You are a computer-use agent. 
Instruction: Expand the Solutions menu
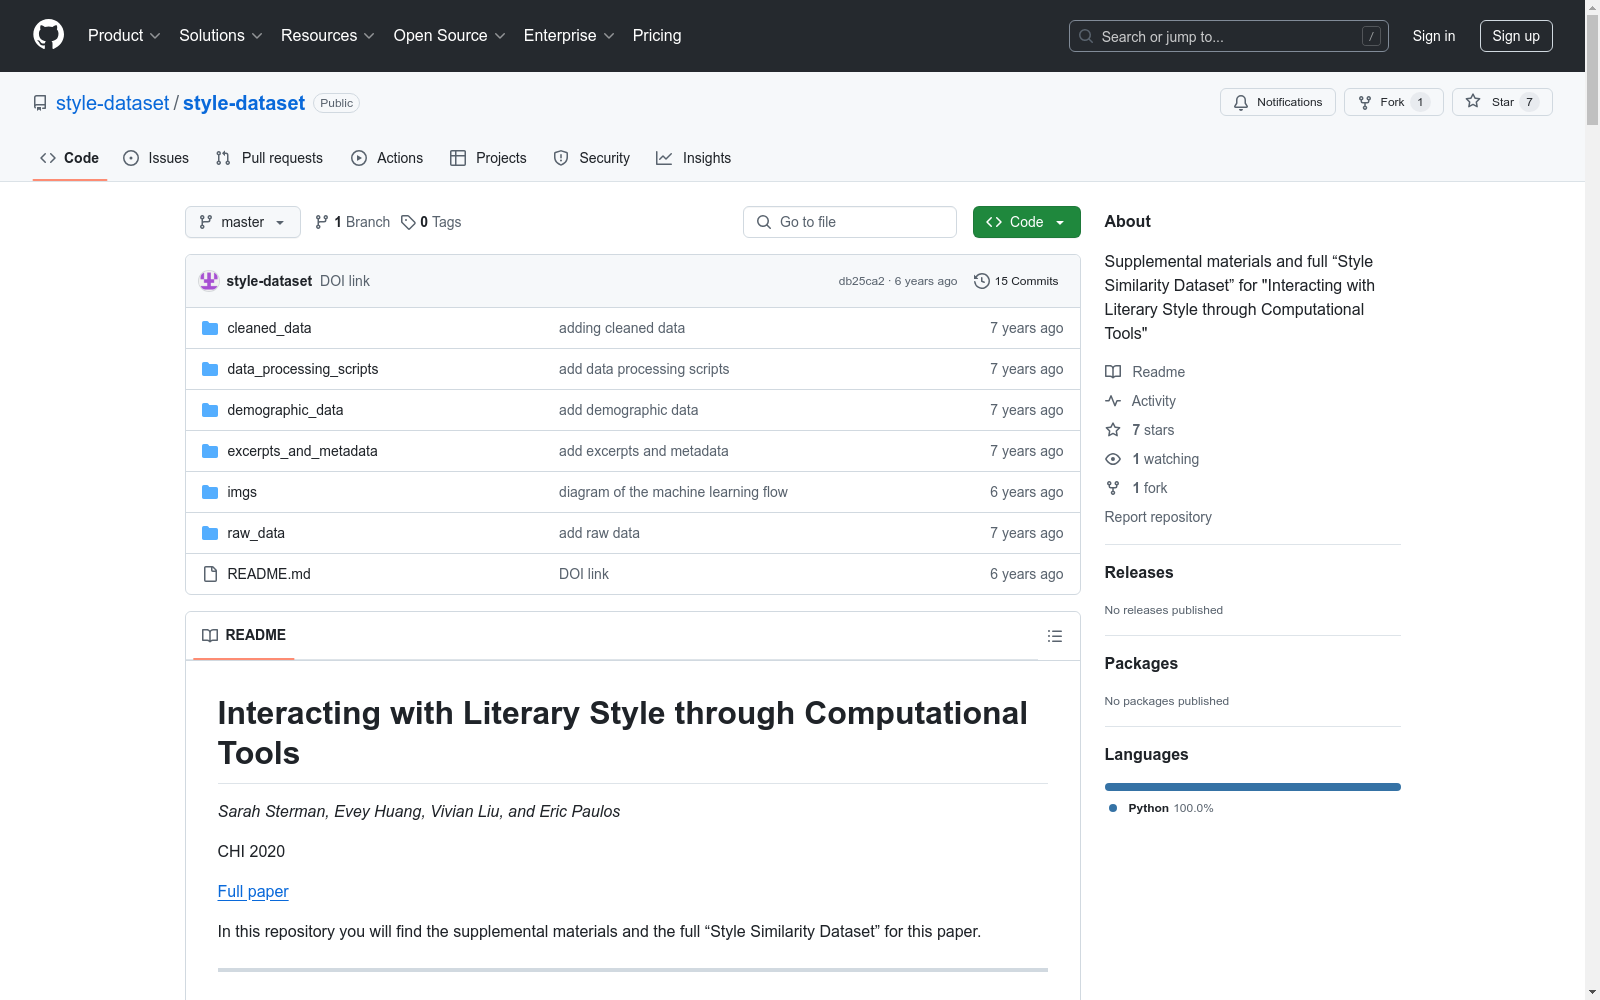pyautogui.click(x=221, y=36)
